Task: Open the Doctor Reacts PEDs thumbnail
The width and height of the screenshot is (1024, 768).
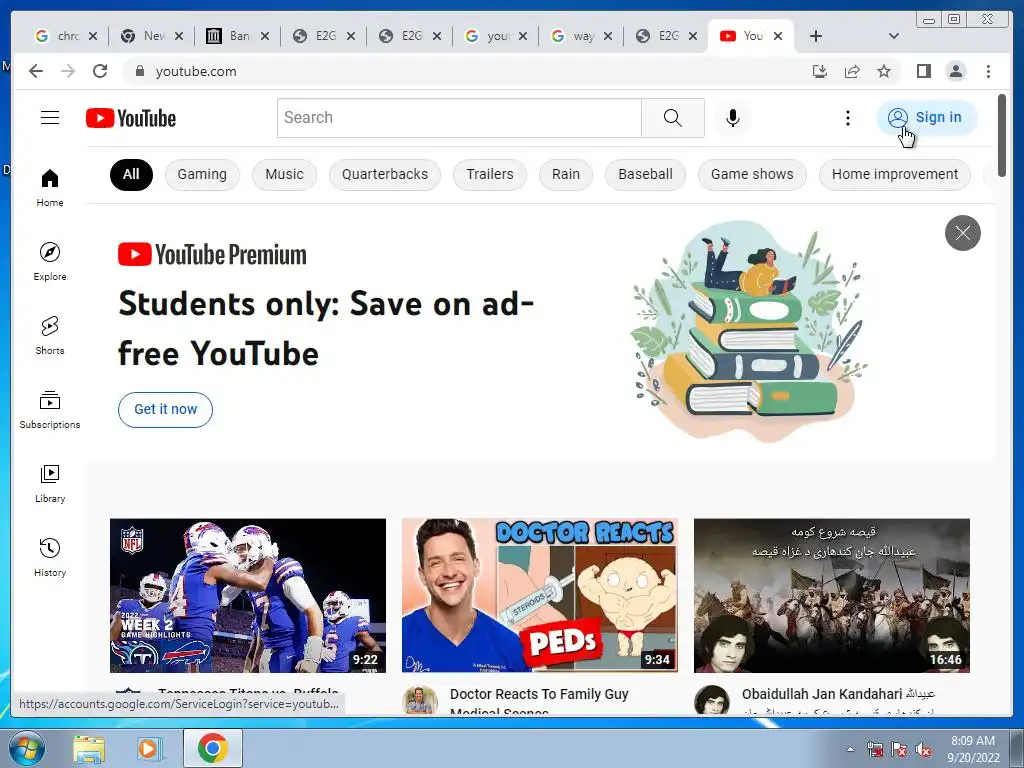Action: pyautogui.click(x=539, y=595)
